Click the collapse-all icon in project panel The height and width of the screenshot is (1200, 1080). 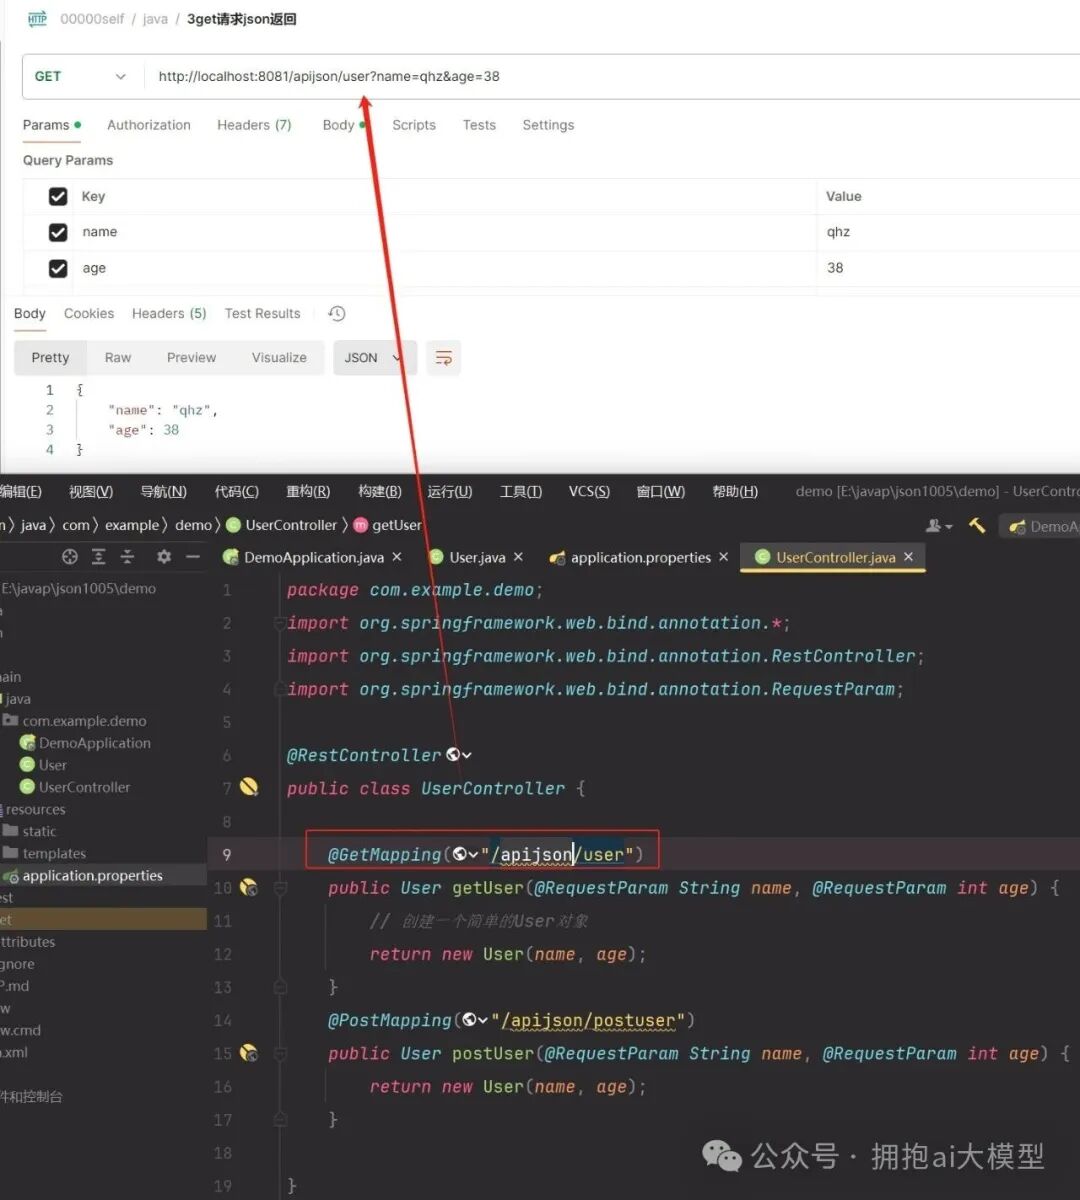(x=127, y=557)
